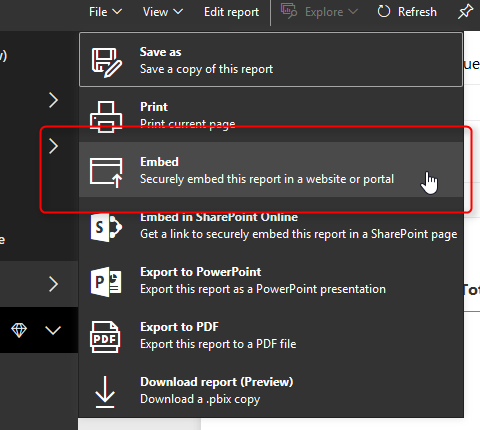
Task: Select Export to PDF
Action: (271, 335)
